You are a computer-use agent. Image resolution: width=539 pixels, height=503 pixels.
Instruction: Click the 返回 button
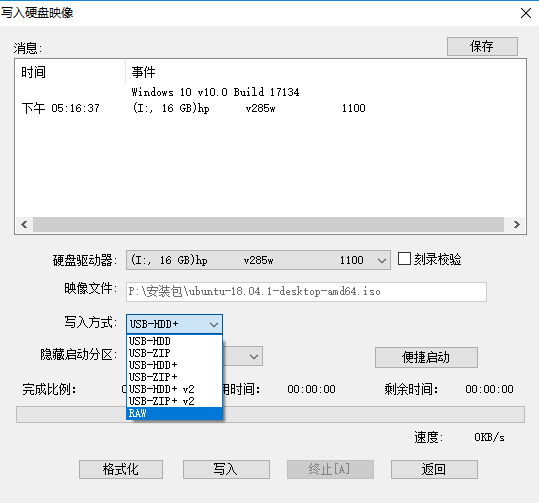click(x=434, y=469)
